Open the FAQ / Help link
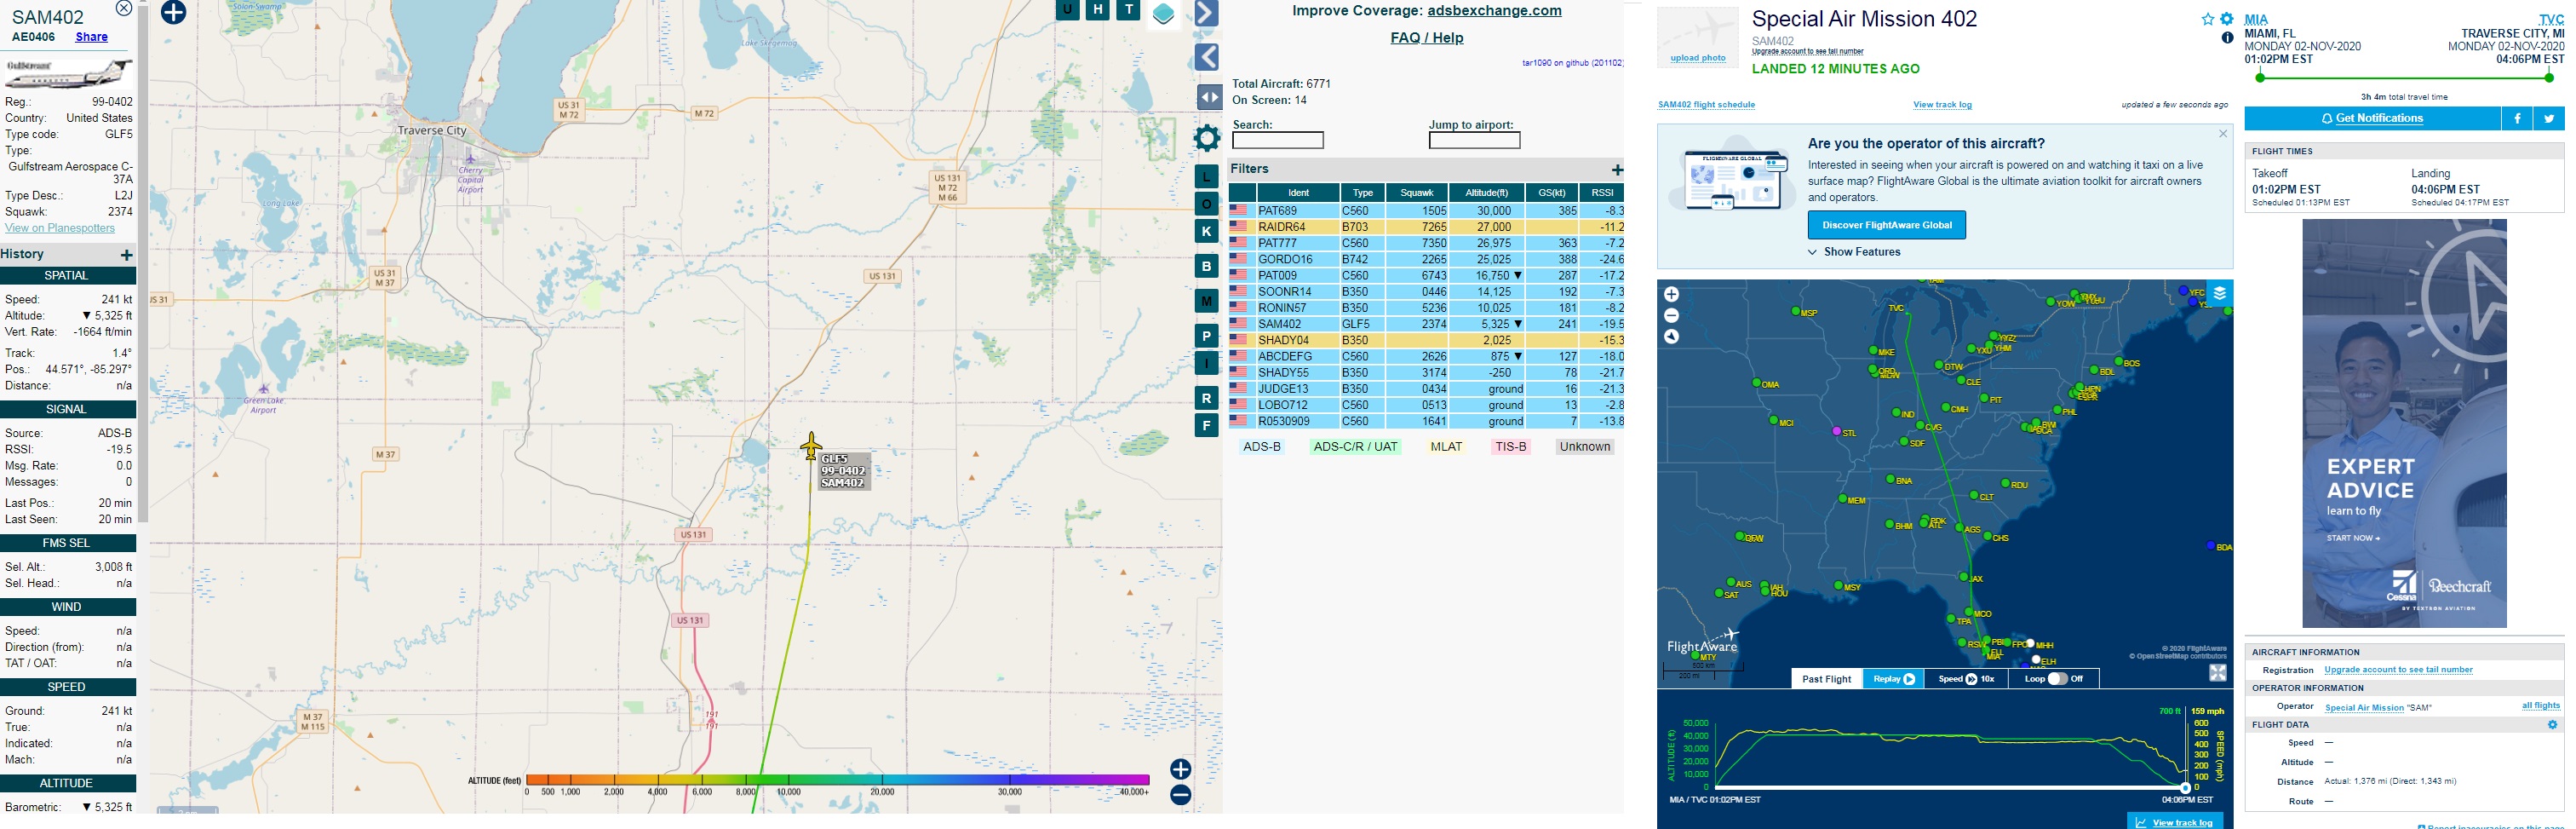This screenshot has height=829, width=2576. click(1427, 38)
